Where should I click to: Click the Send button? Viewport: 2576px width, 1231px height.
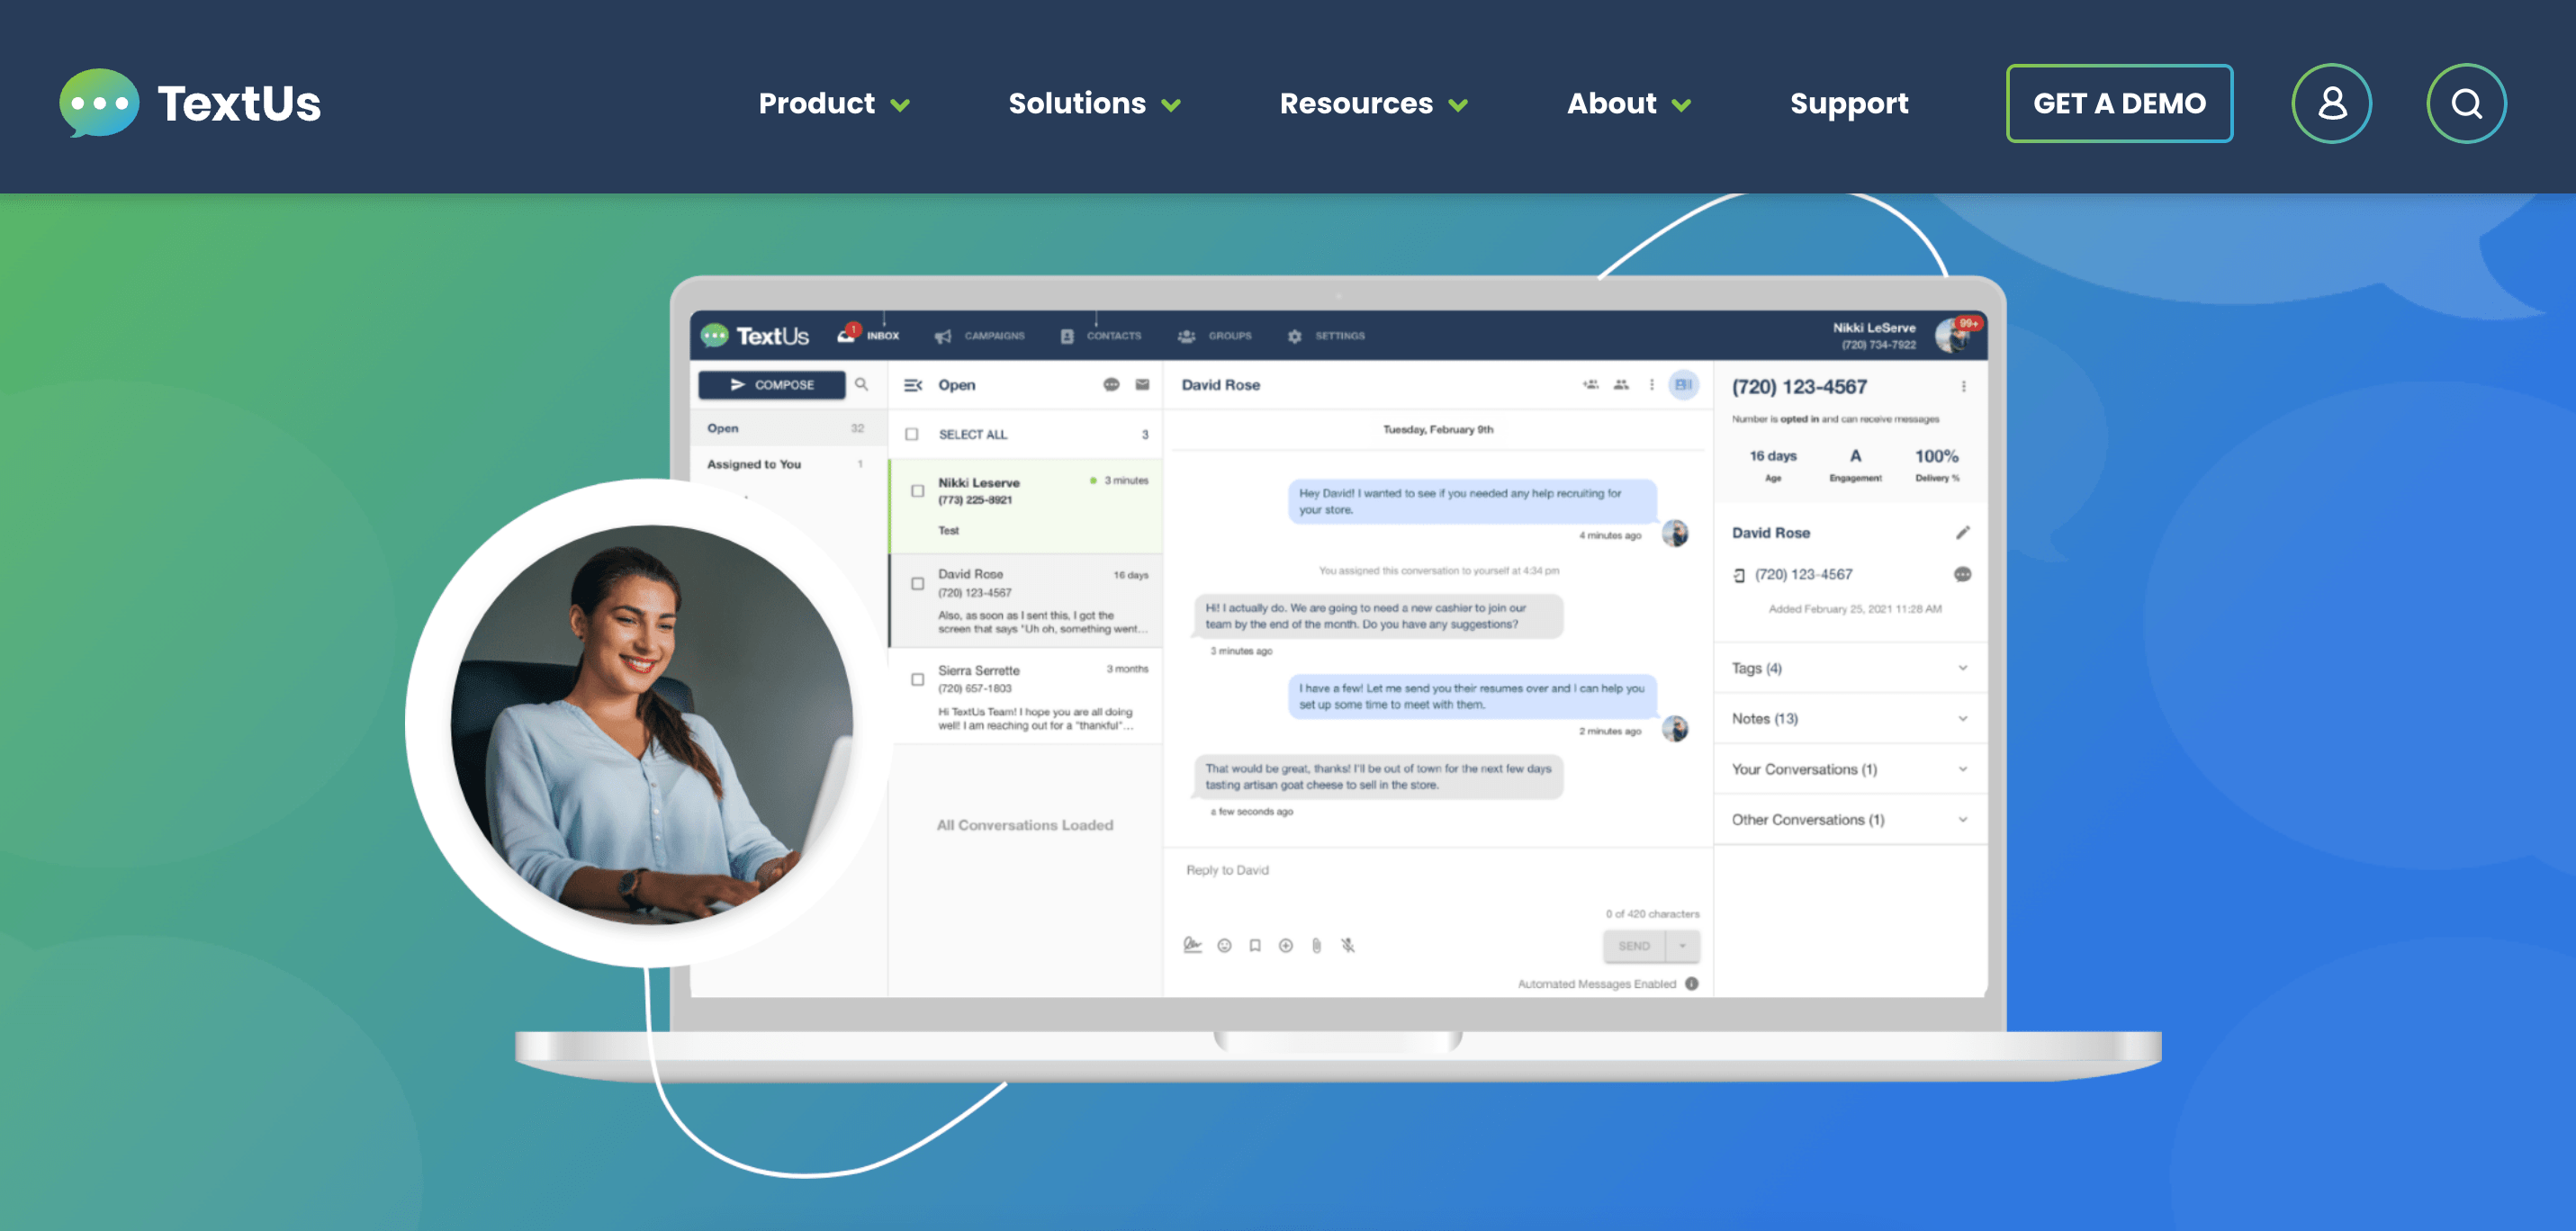tap(1634, 946)
